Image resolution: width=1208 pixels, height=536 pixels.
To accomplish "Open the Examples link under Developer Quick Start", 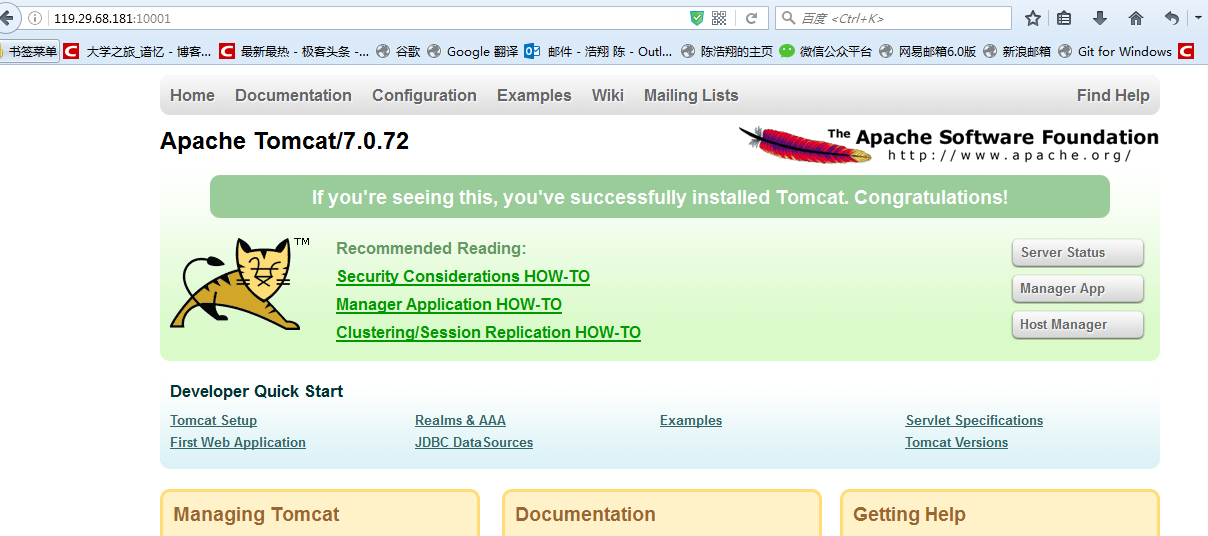I will click(691, 420).
